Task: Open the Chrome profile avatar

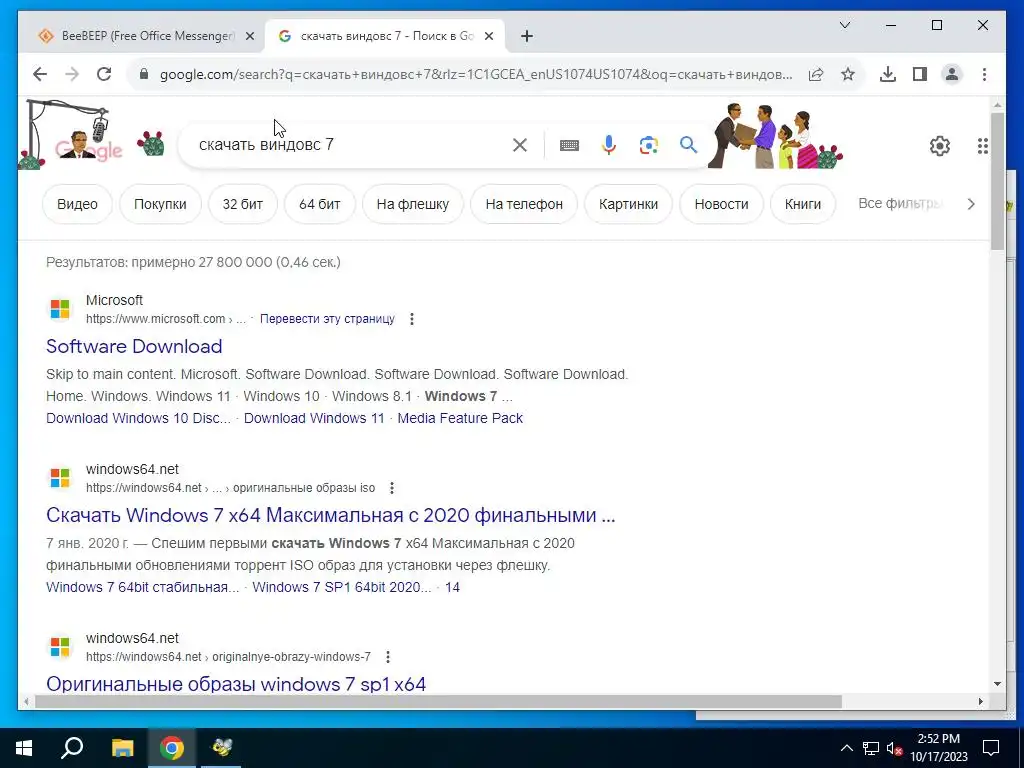Action: tap(952, 74)
